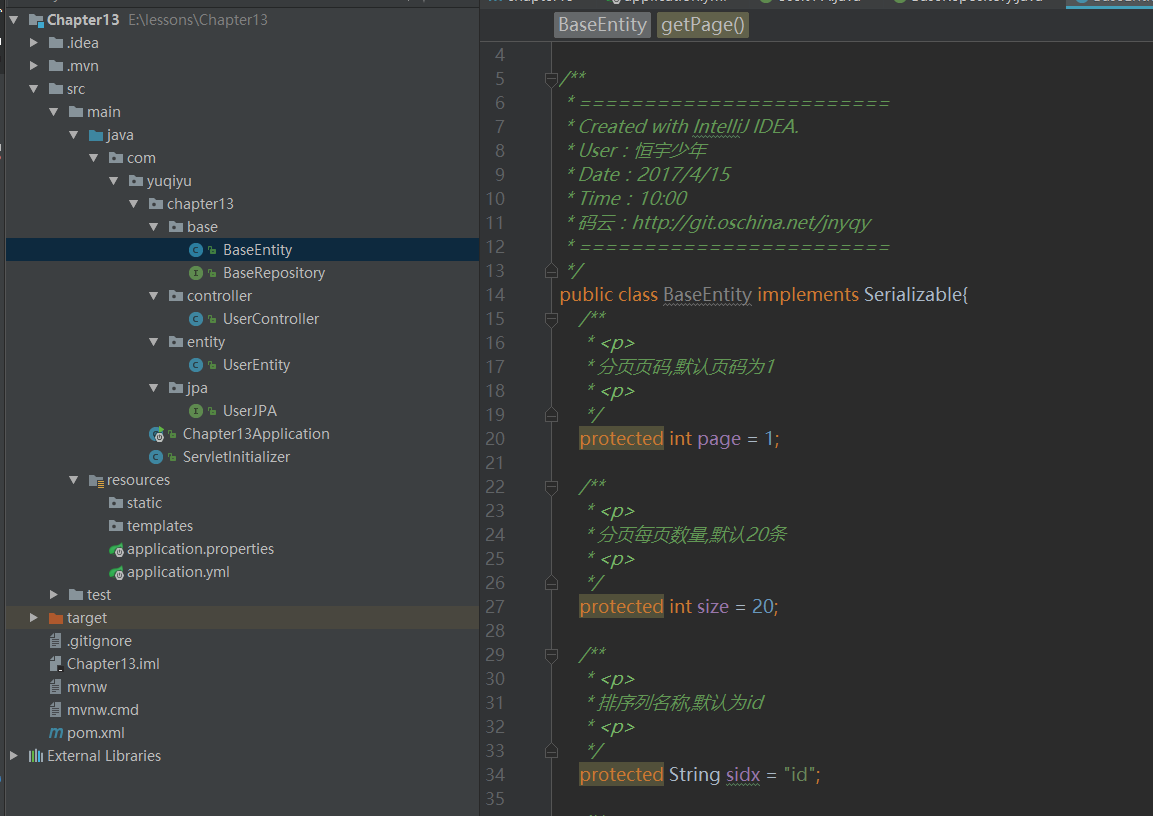Collapse the controller package arrow
The image size is (1153, 816).
pyautogui.click(x=153, y=296)
